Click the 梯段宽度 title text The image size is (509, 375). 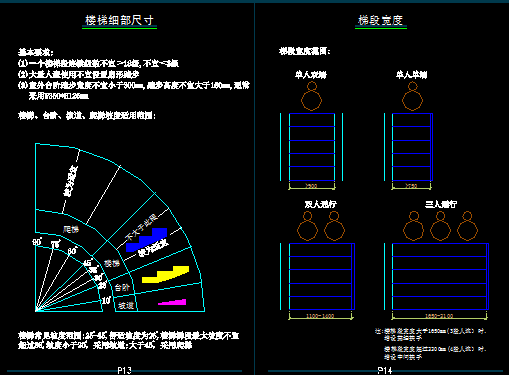380,20
